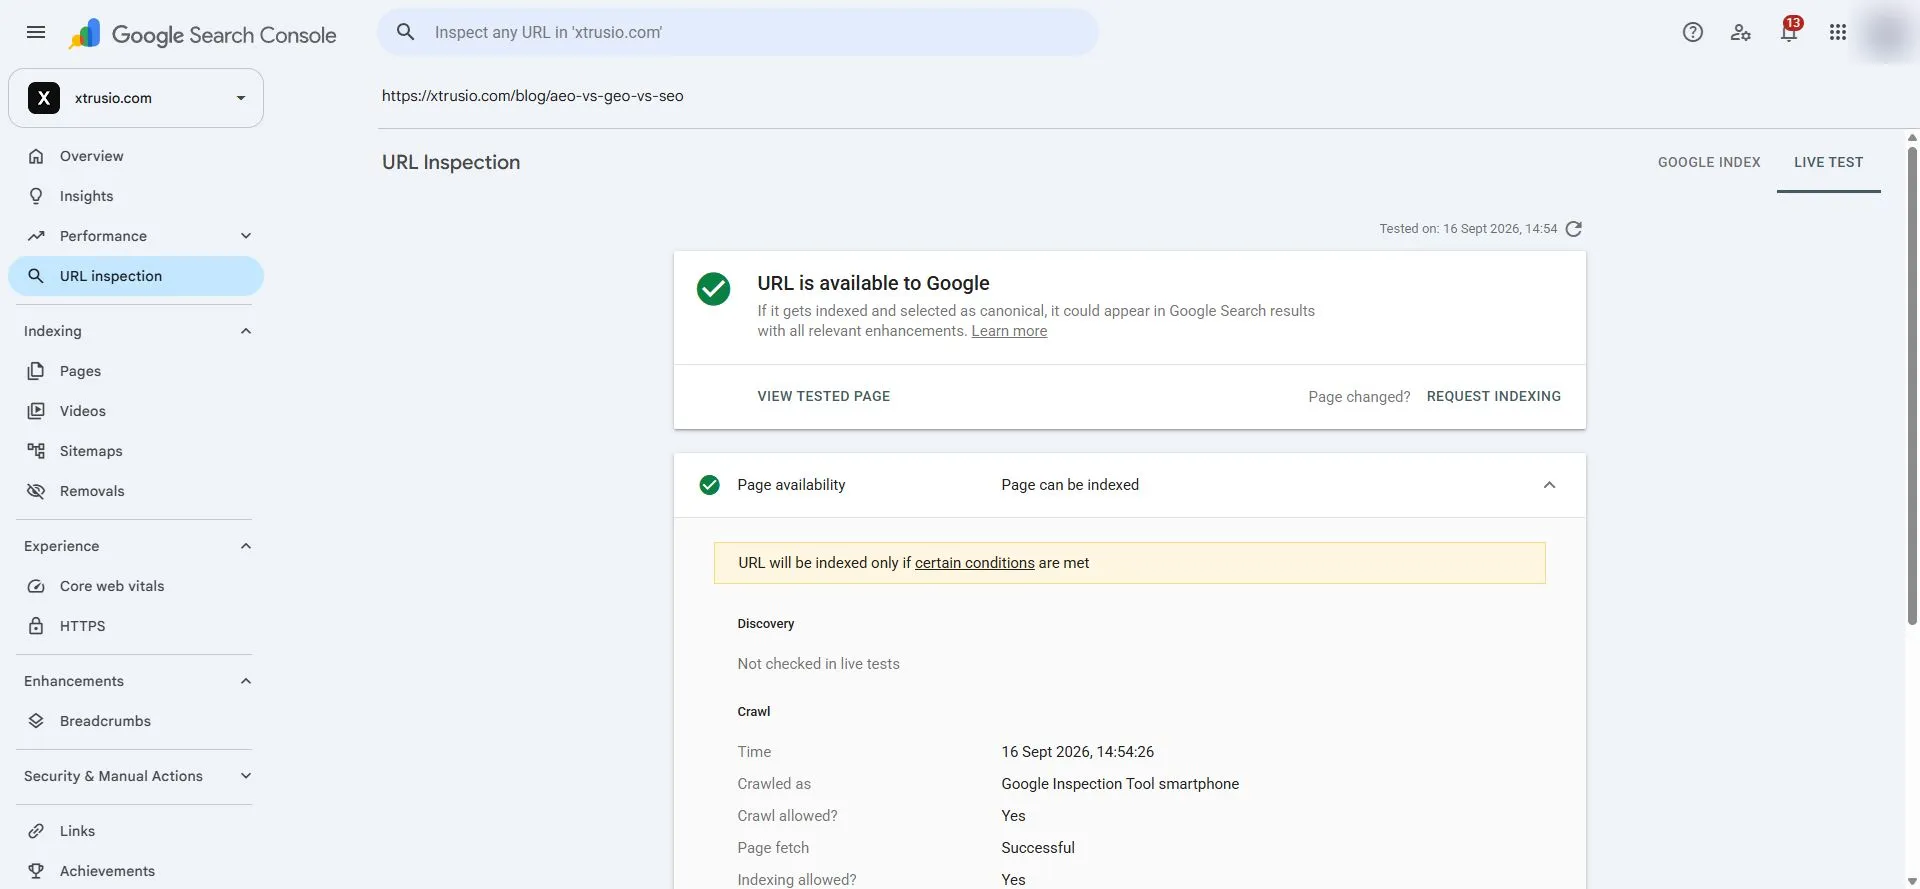Click the search magnifier icon in top bar
Screen dimensions: 1920x889
[406, 32]
